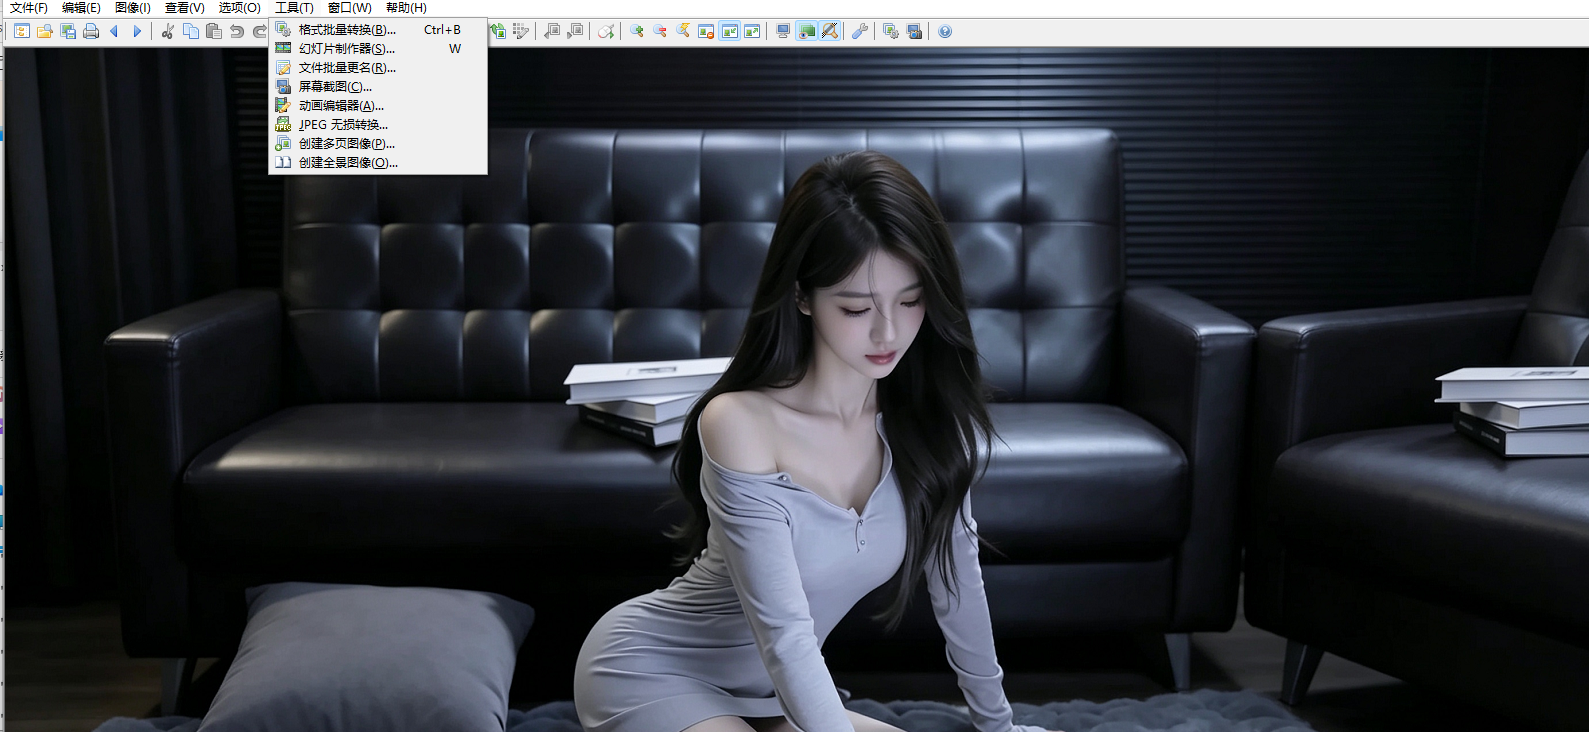Select 格式批量转换(B)... from the menu
Screen dimensions: 1589x732
coord(378,30)
